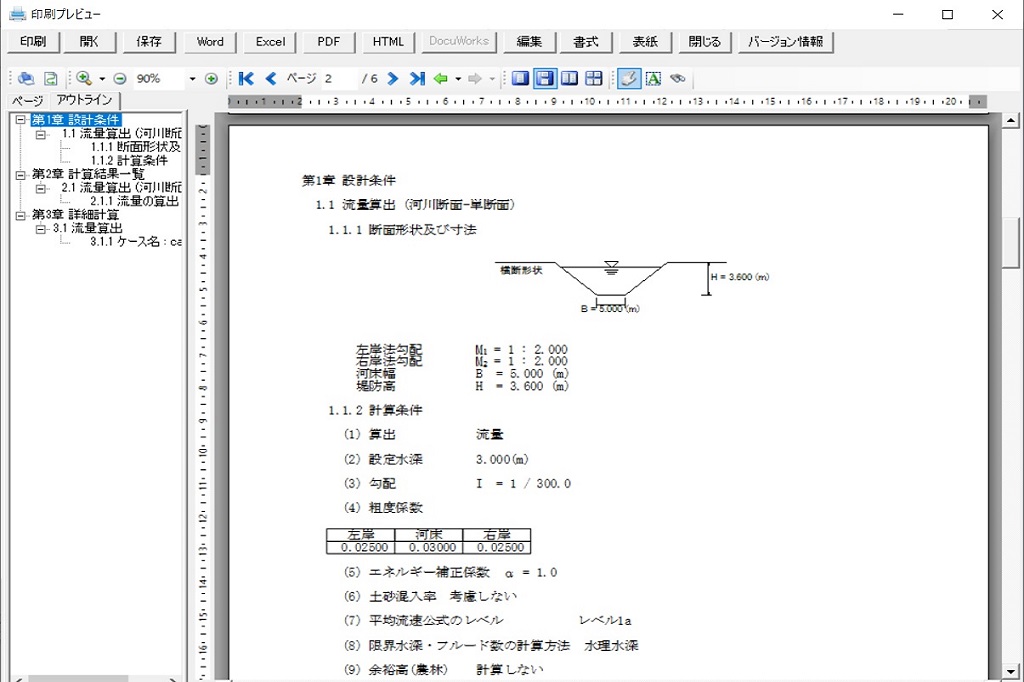
Task: Open the zoom tool dropdown arrow
Action: pyautogui.click(x=102, y=79)
